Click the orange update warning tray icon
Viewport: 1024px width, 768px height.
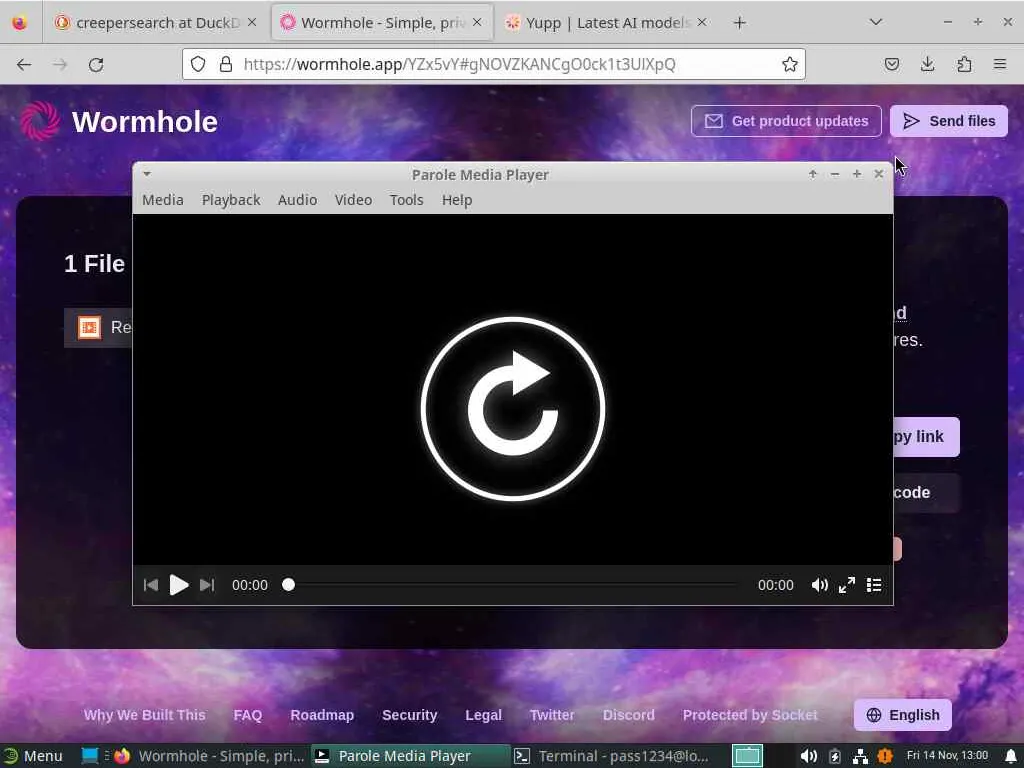coord(885,756)
